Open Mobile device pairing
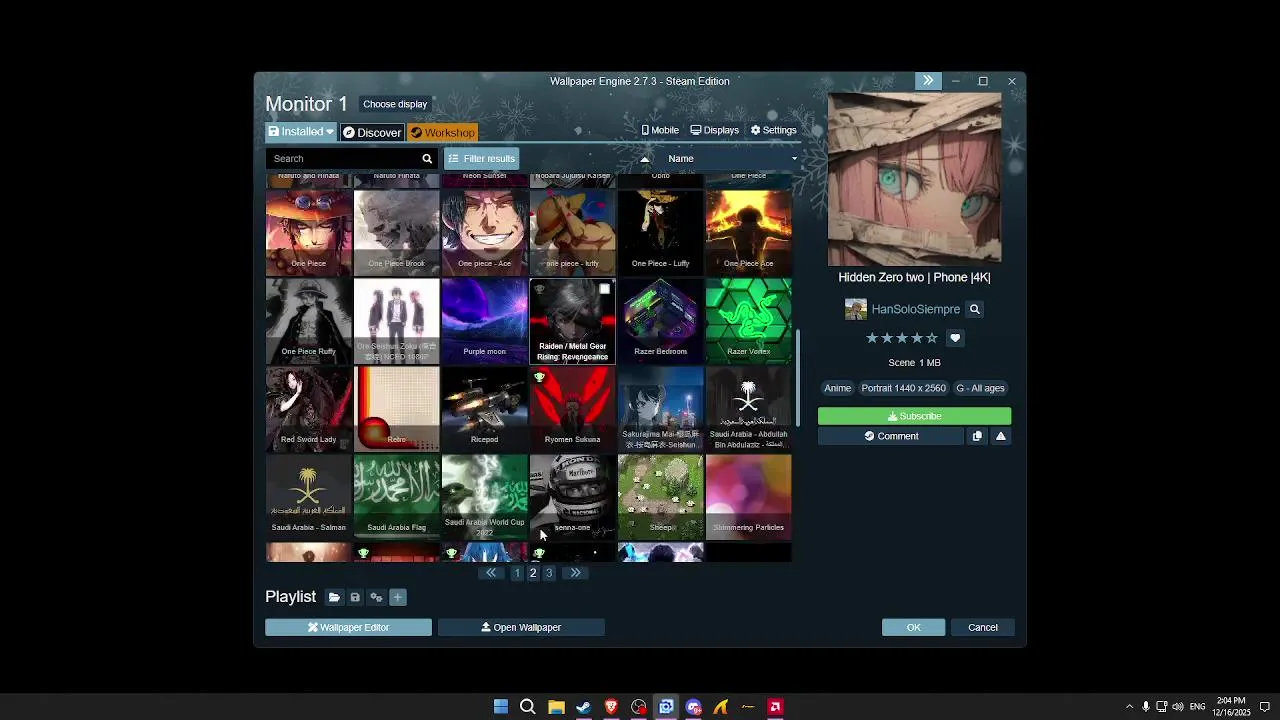This screenshot has height=720, width=1280. 660,130
